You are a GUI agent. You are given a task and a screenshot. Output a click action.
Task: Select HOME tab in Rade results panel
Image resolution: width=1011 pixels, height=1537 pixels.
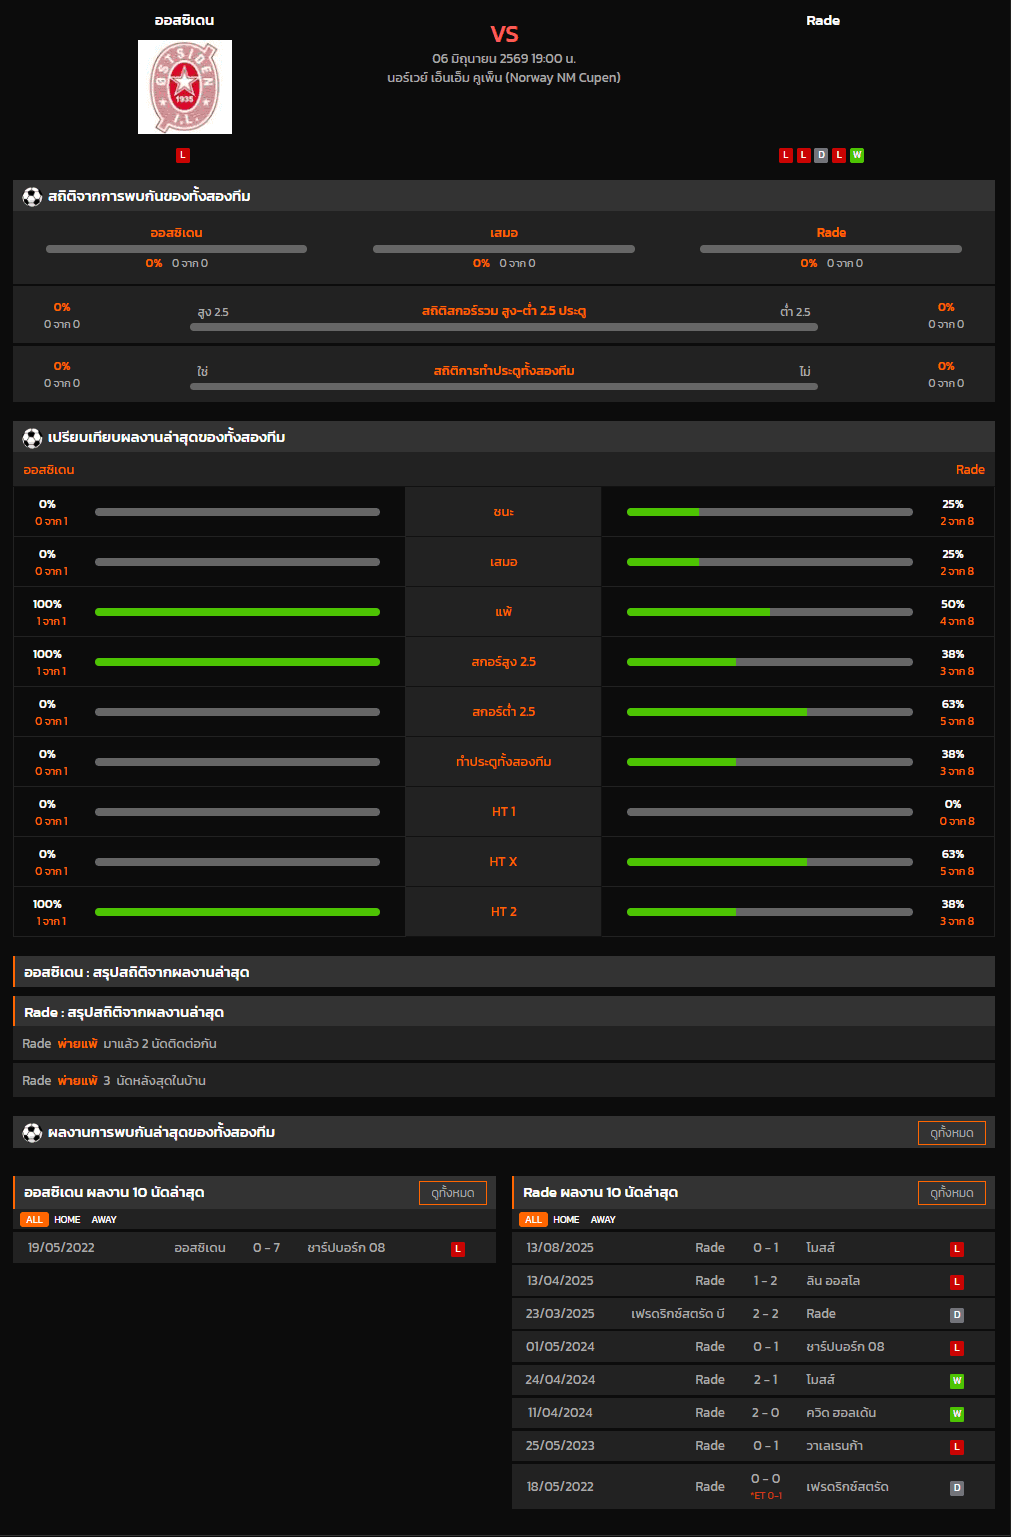[x=566, y=1219]
